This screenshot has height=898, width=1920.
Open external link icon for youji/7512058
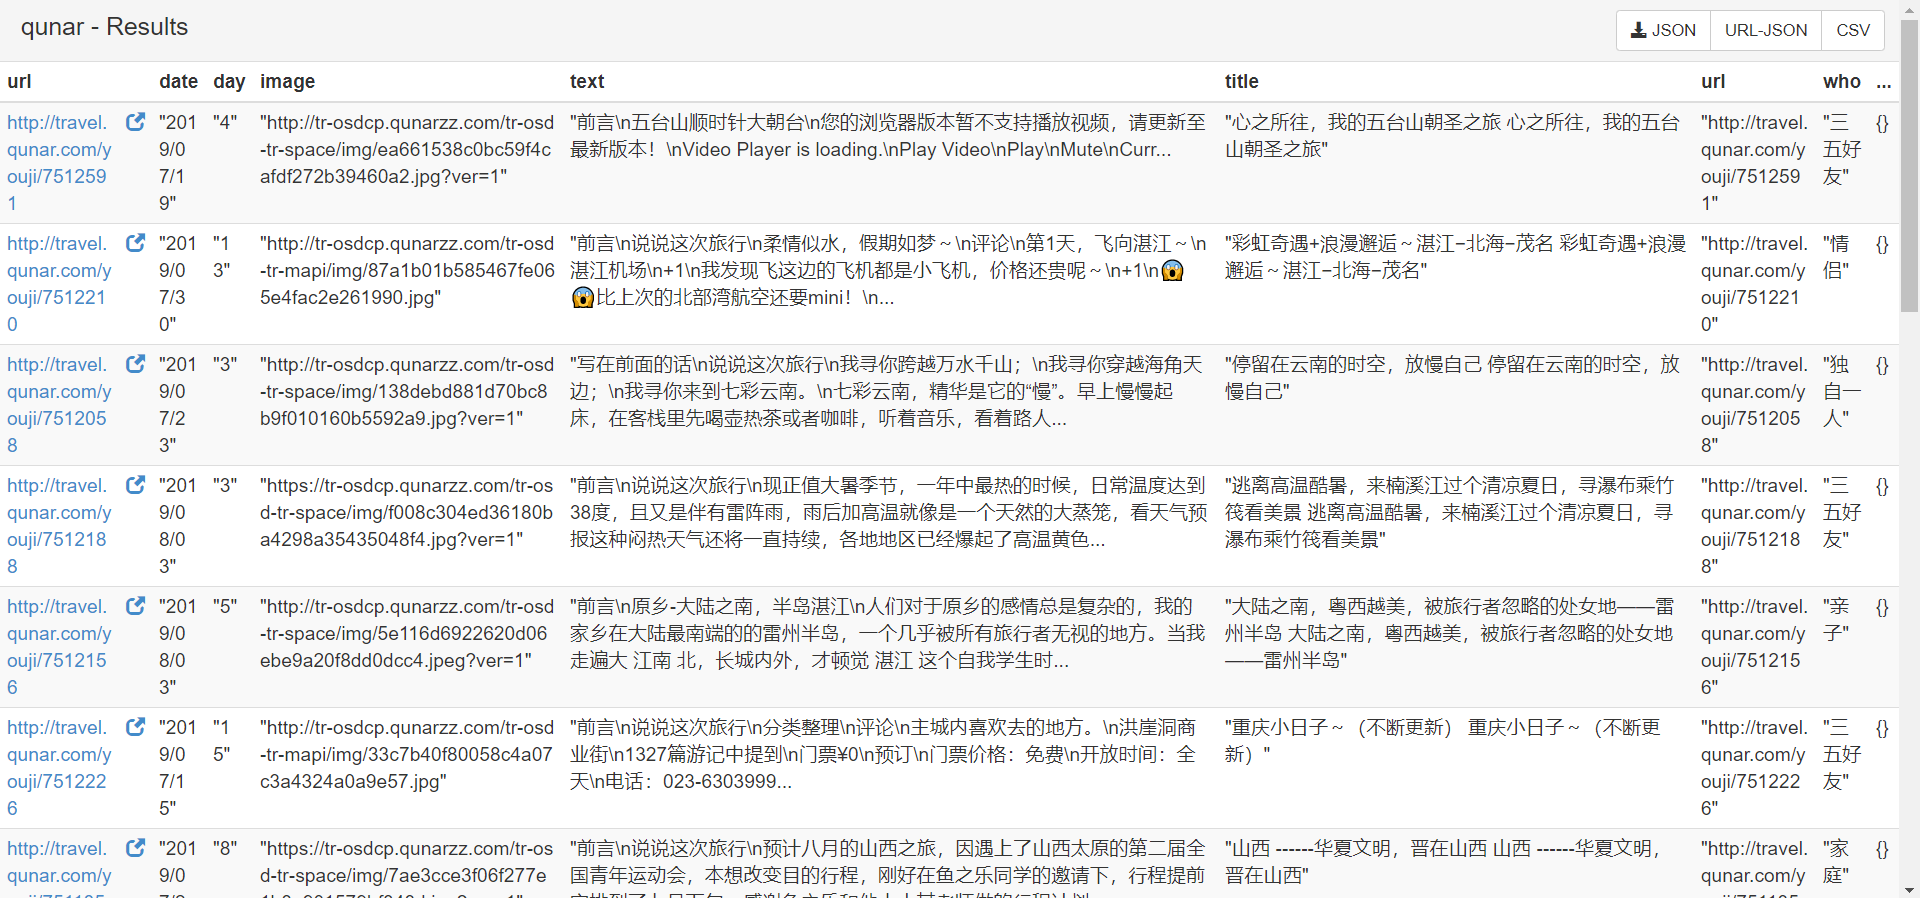(135, 364)
